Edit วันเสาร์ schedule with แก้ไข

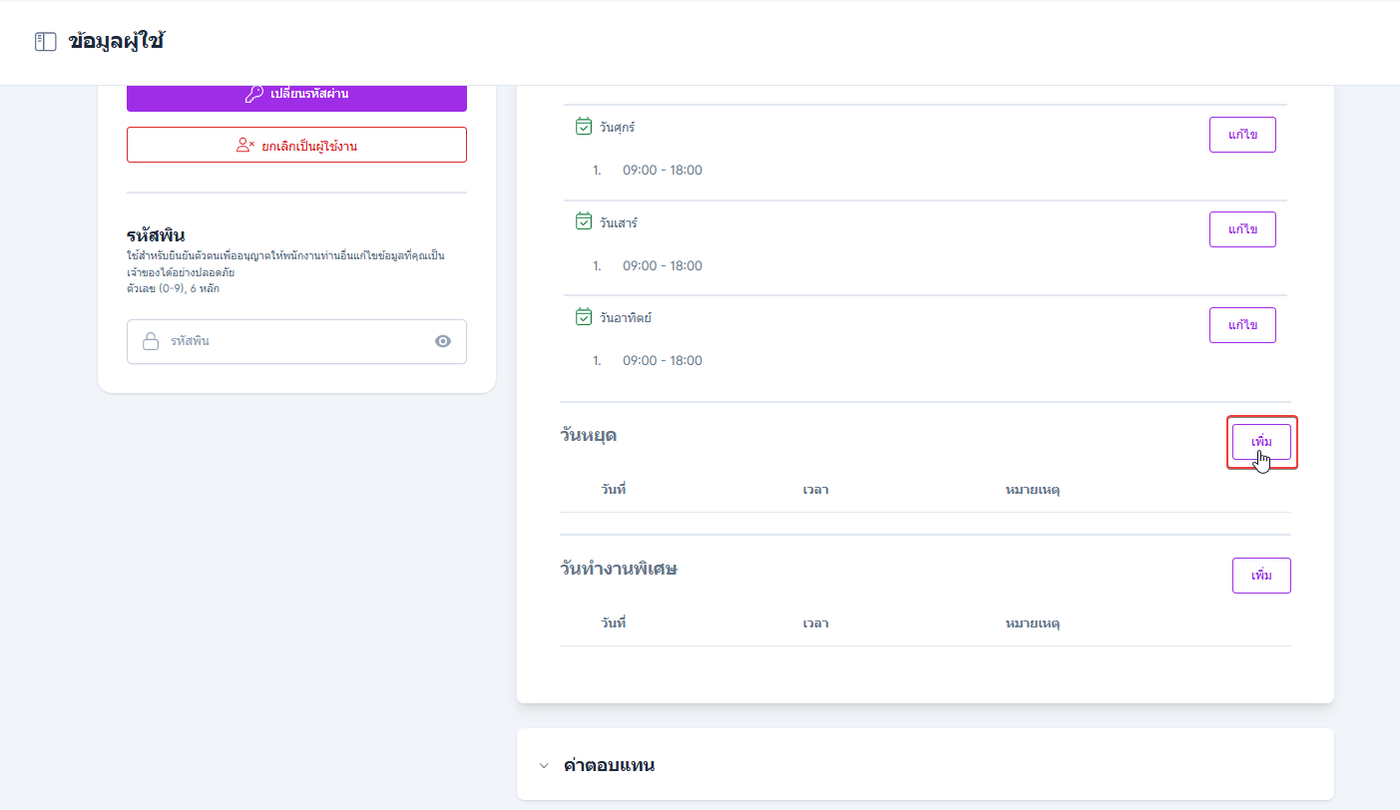(x=1242, y=229)
